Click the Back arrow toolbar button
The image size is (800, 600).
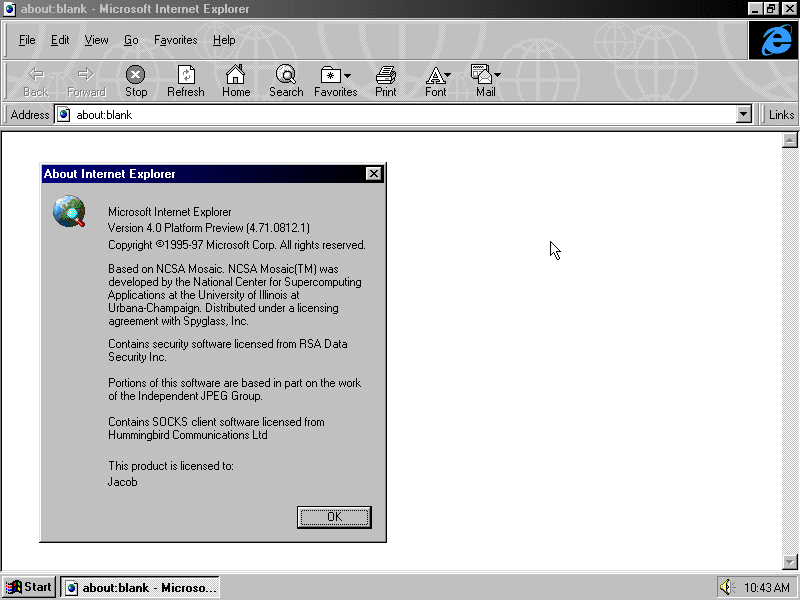coord(36,81)
